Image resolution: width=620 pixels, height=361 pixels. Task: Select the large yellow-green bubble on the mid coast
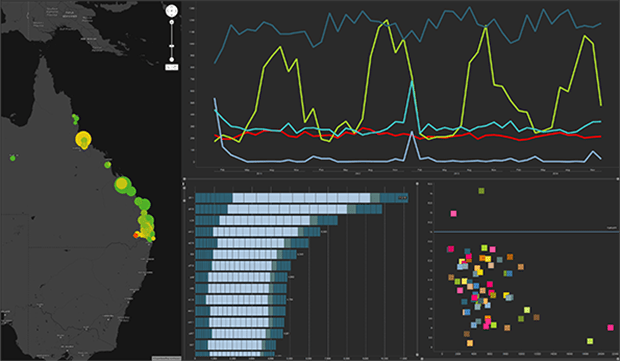(122, 184)
